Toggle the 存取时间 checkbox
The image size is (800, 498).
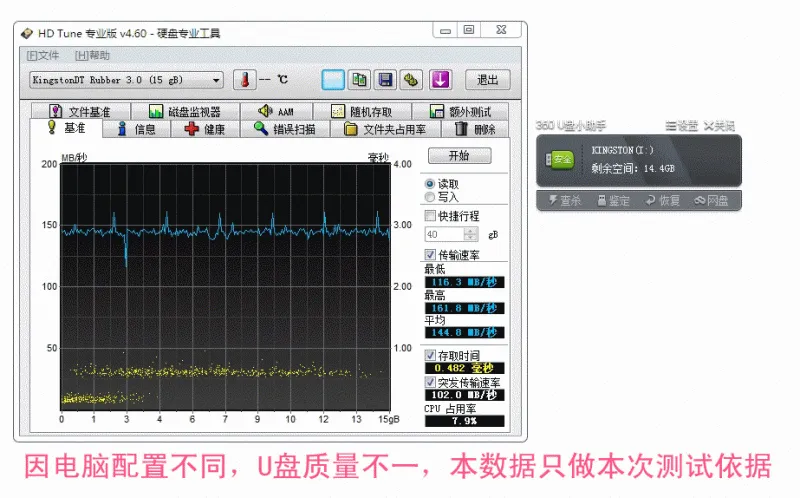pos(430,355)
